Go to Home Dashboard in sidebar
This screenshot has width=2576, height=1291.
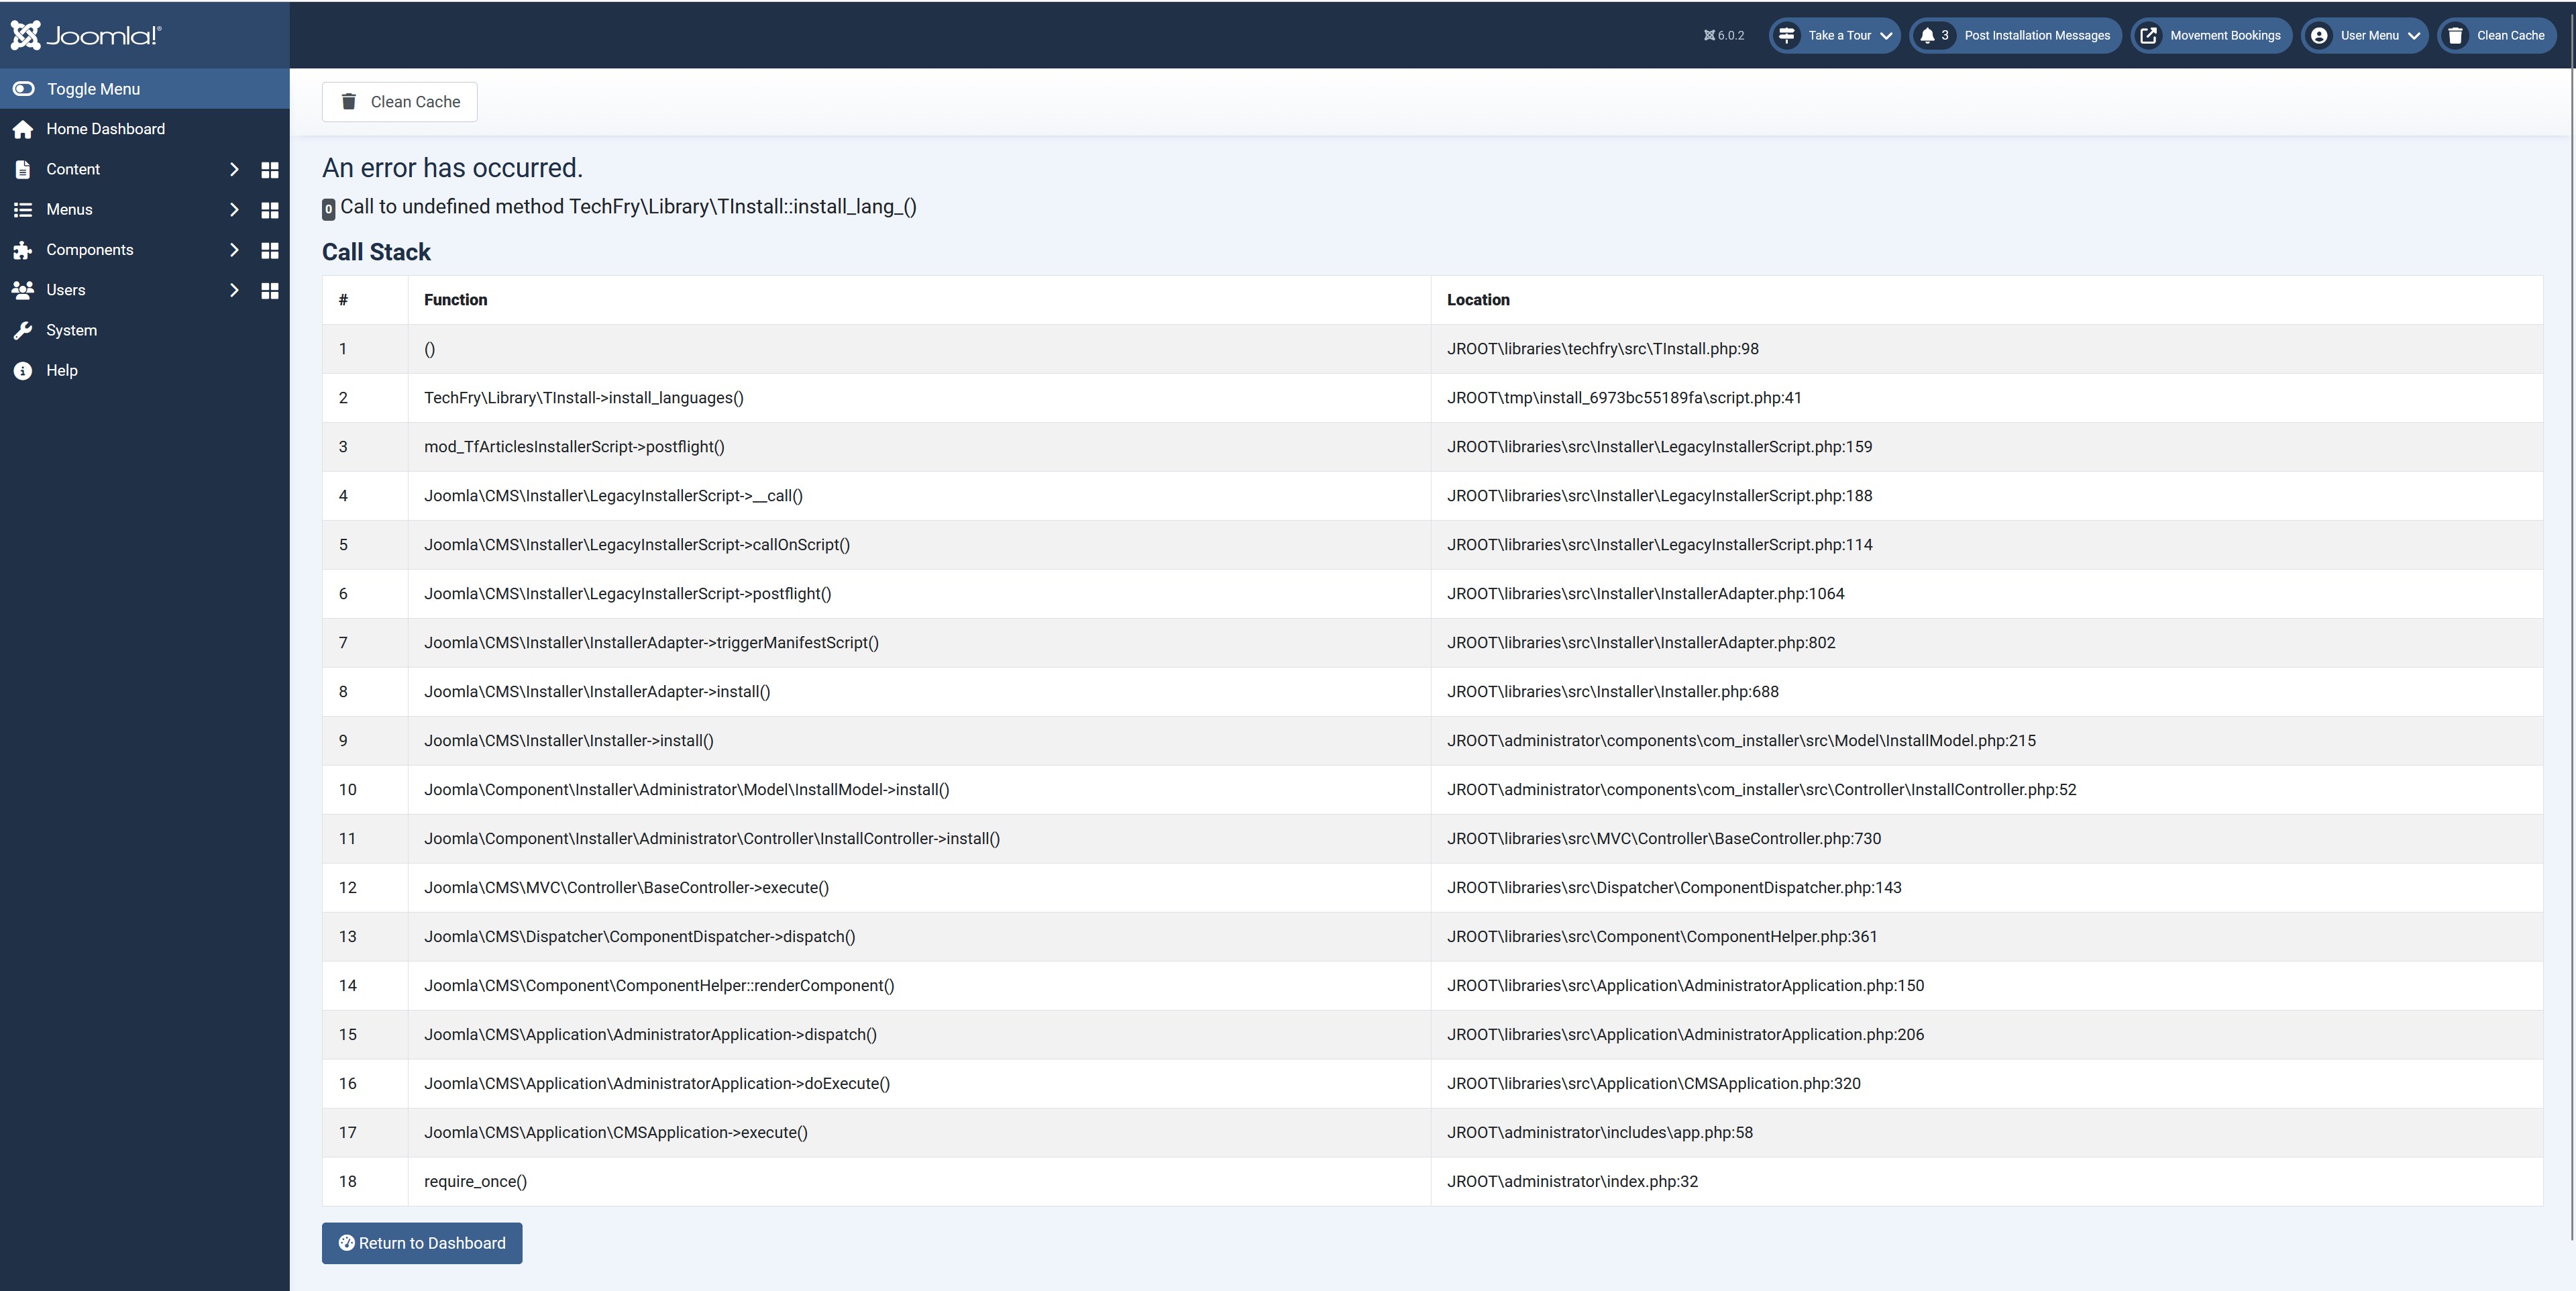(x=105, y=129)
